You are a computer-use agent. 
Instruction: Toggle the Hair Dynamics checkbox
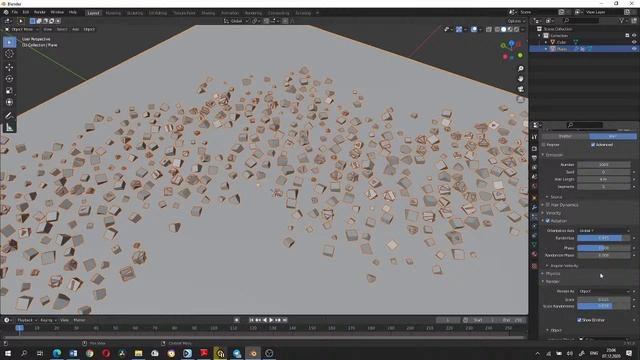click(x=548, y=205)
